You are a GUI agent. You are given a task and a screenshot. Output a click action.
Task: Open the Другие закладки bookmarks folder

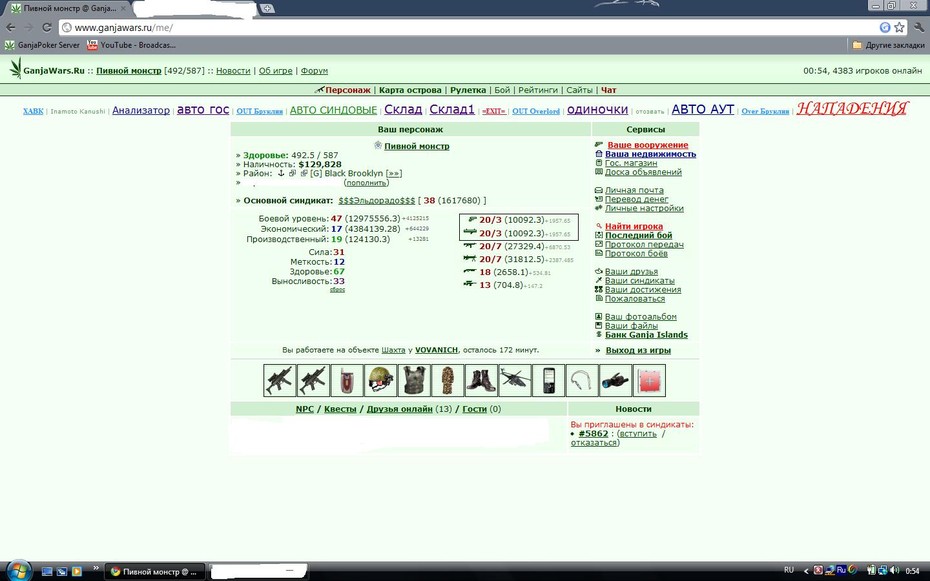(888, 45)
